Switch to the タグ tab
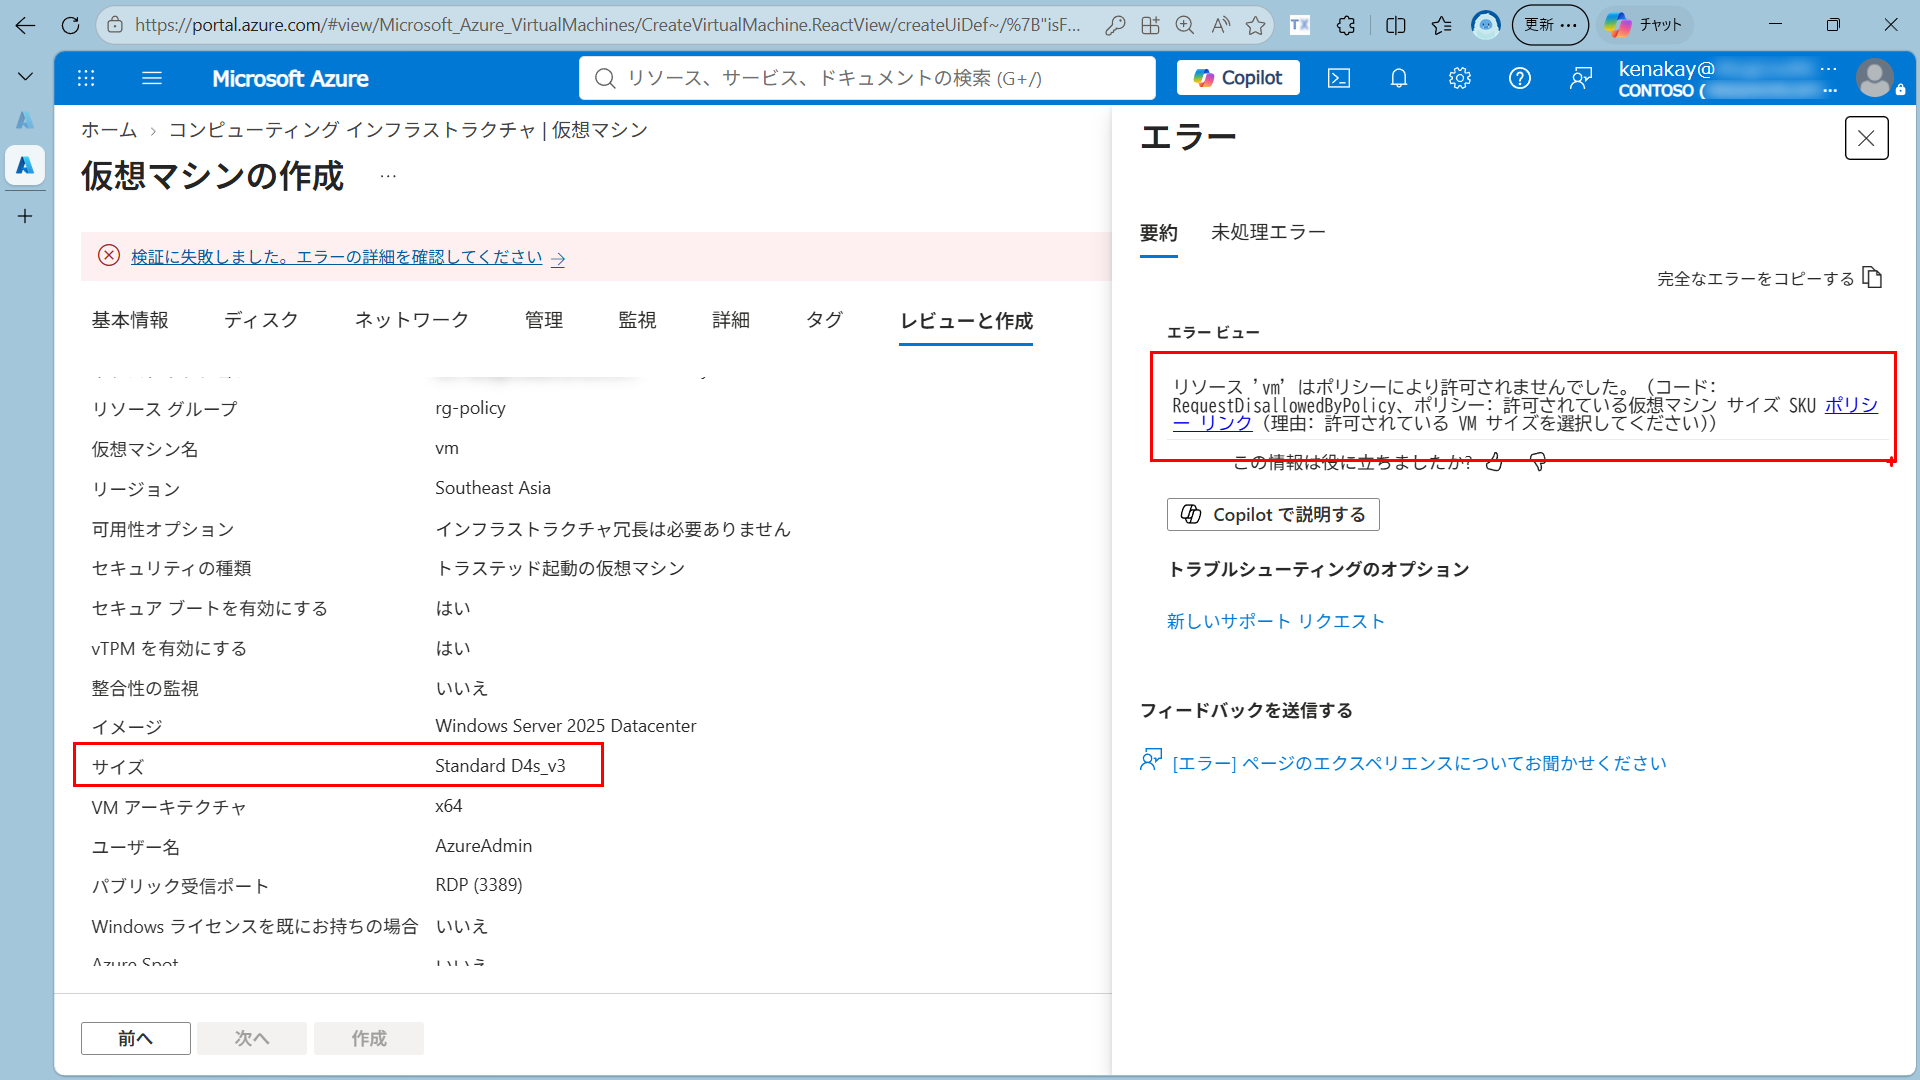The height and width of the screenshot is (1080, 1920). point(824,320)
